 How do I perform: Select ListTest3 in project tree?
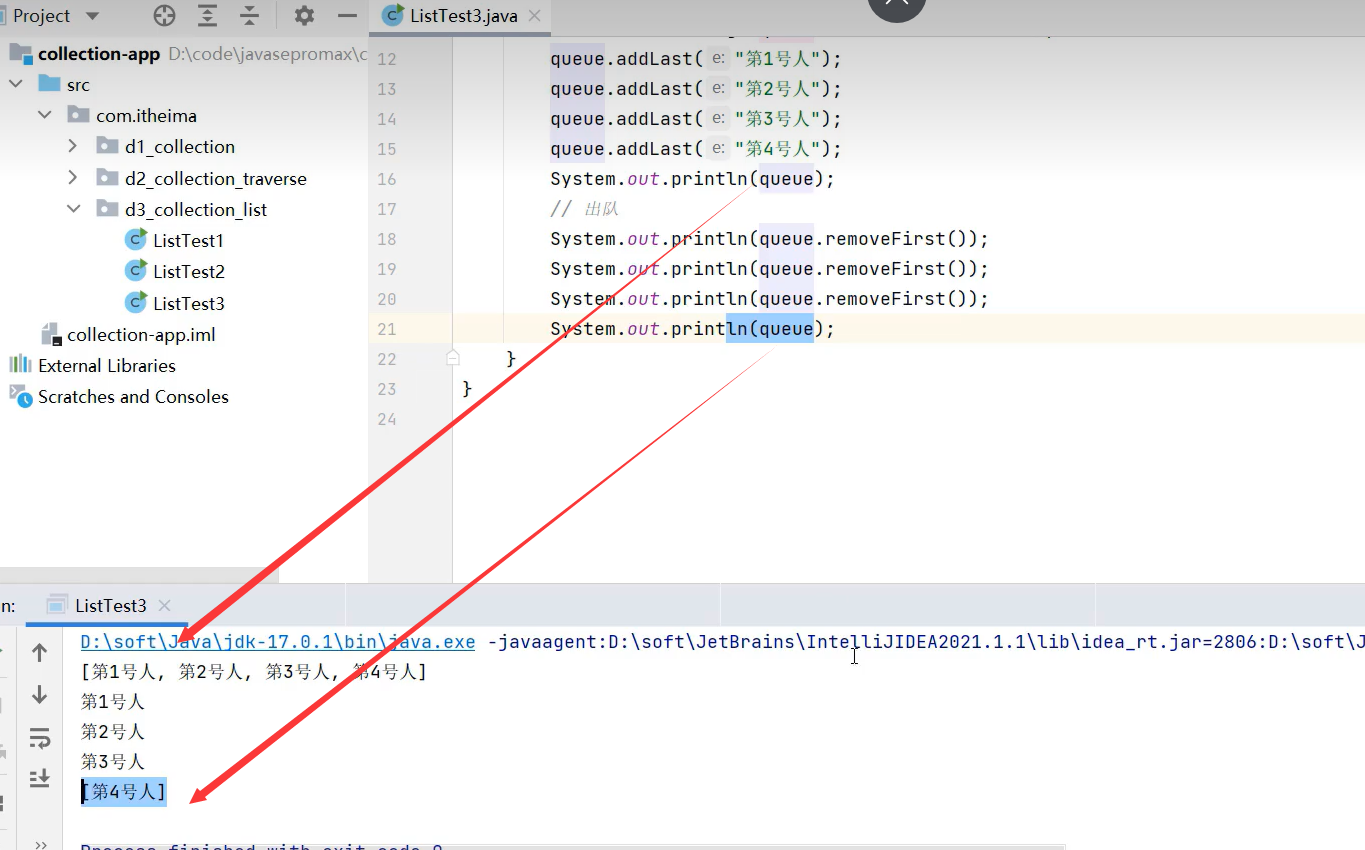click(x=188, y=303)
